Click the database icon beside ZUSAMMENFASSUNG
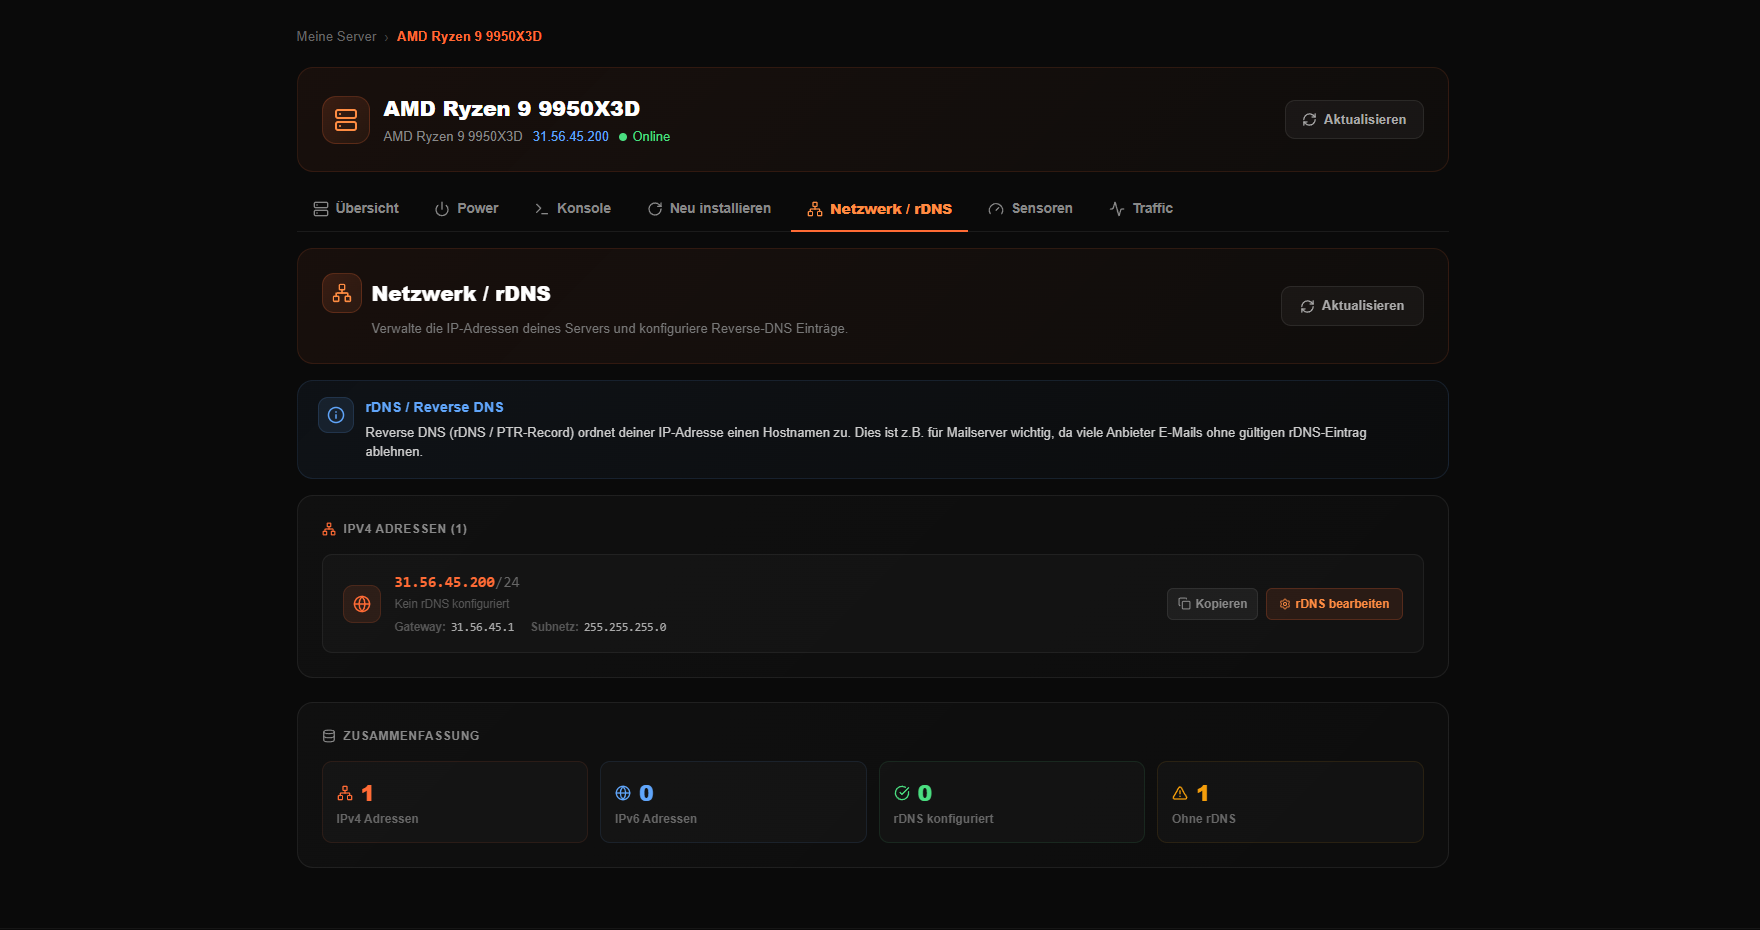Image resolution: width=1760 pixels, height=930 pixels. 329,736
